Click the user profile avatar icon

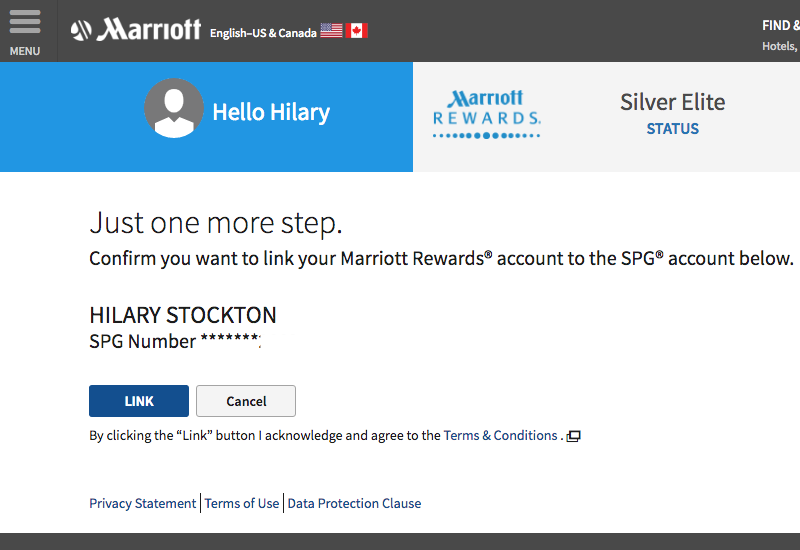[x=174, y=108]
